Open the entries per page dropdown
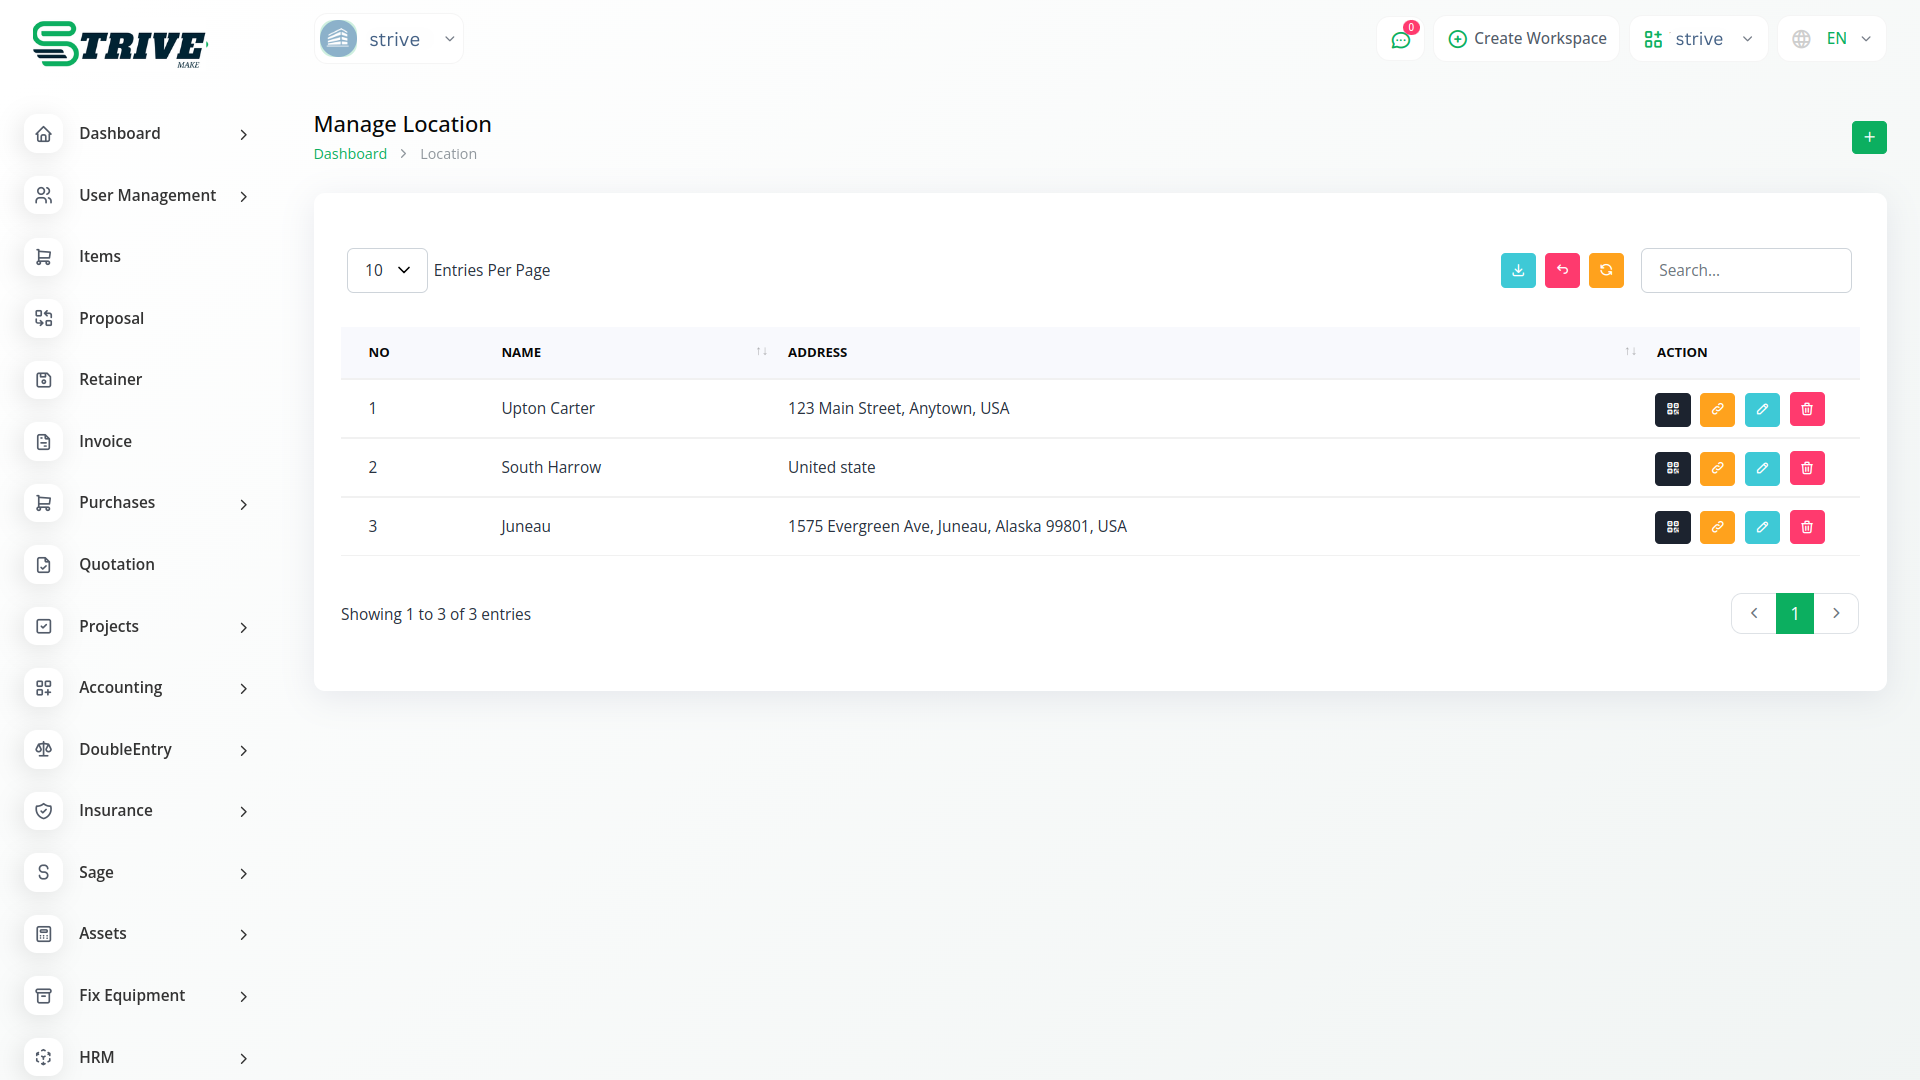 tap(386, 270)
